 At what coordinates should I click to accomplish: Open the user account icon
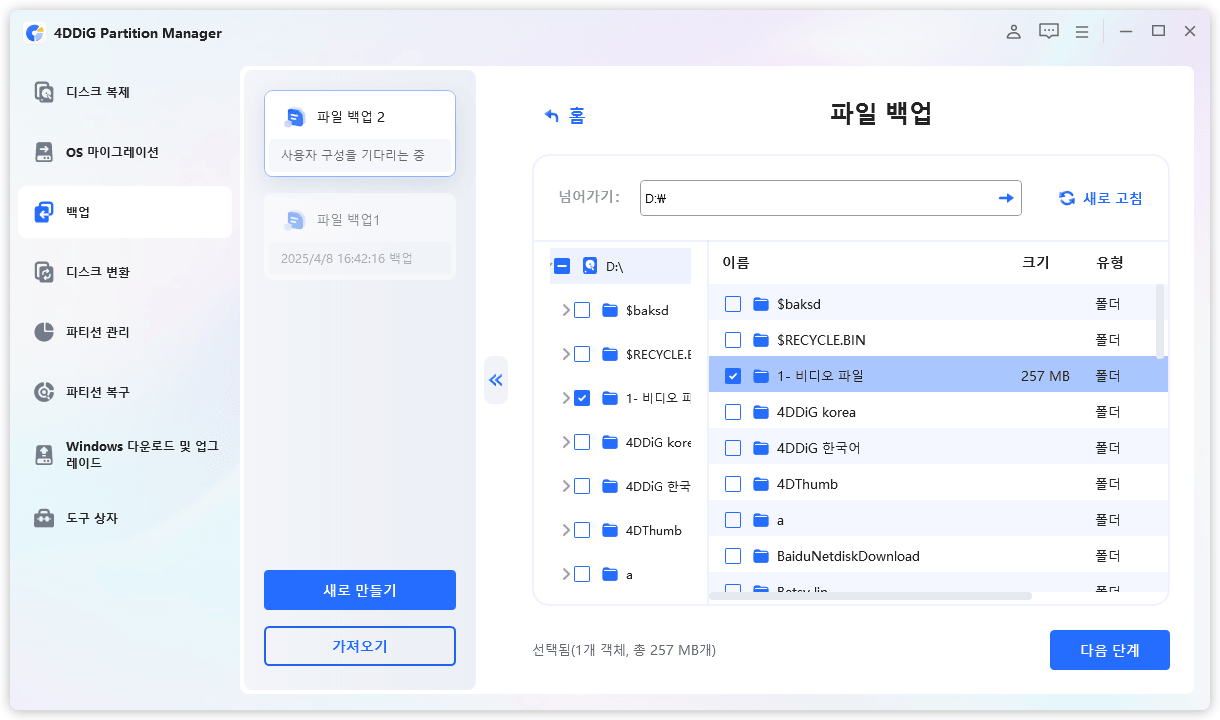point(1013,31)
